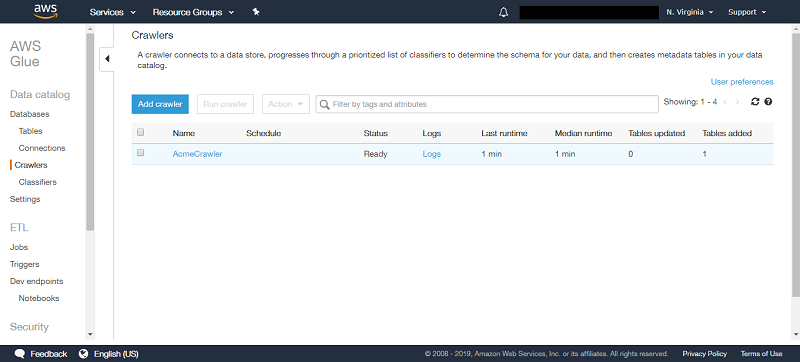
Task: Open the notifications bell icon
Action: [x=504, y=12]
